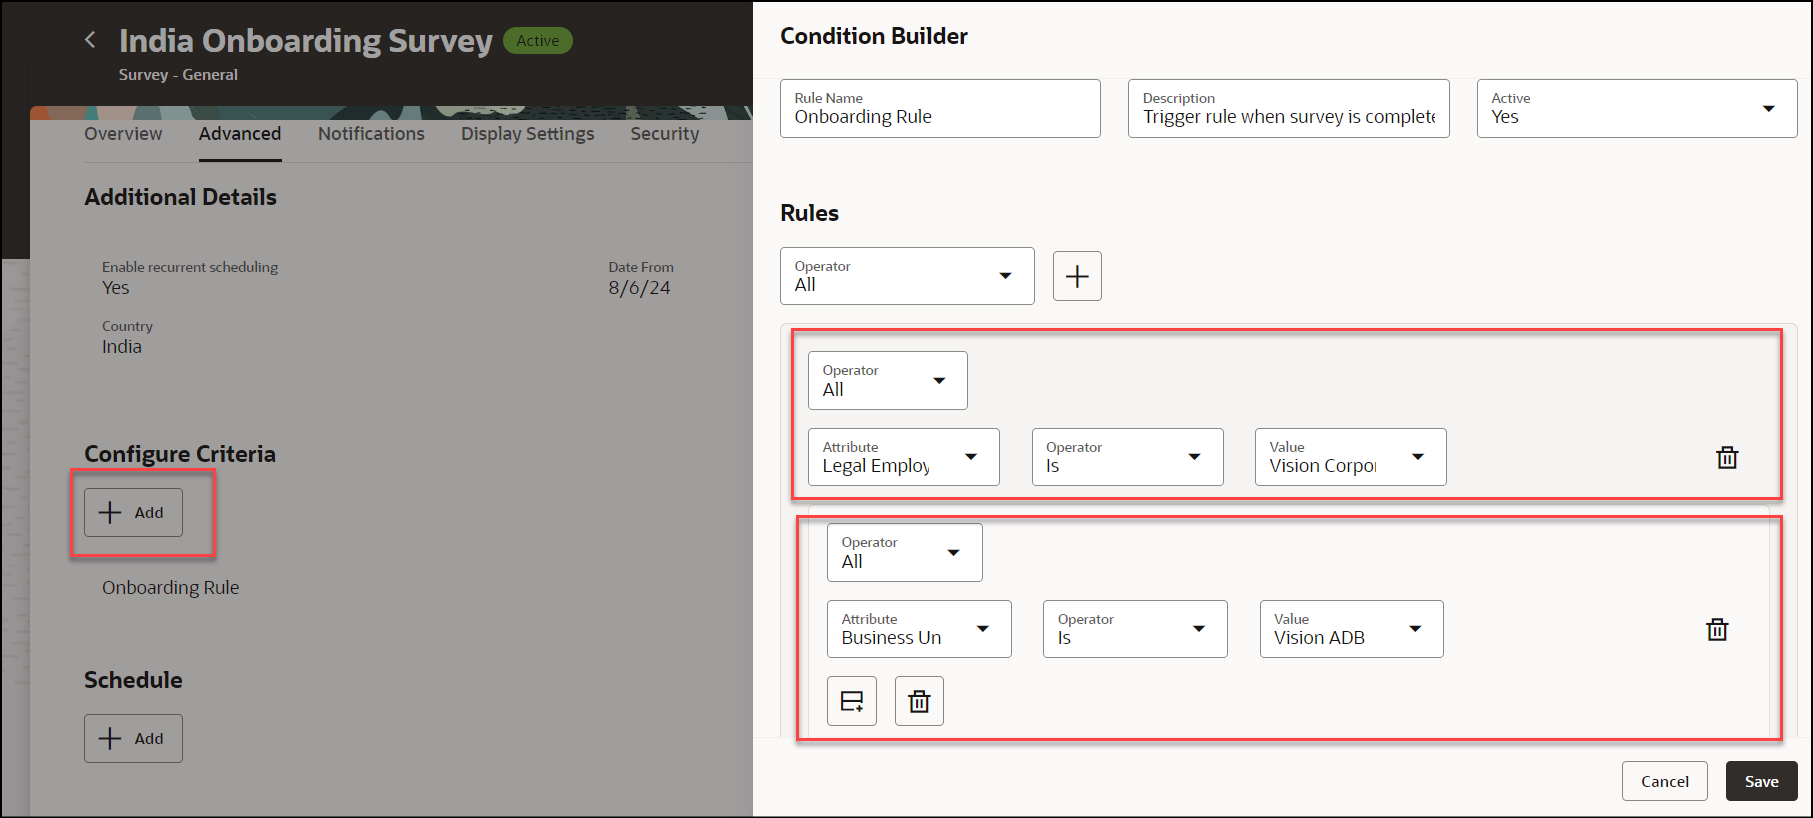Click the Active status badge
This screenshot has width=1813, height=818.
538,41
